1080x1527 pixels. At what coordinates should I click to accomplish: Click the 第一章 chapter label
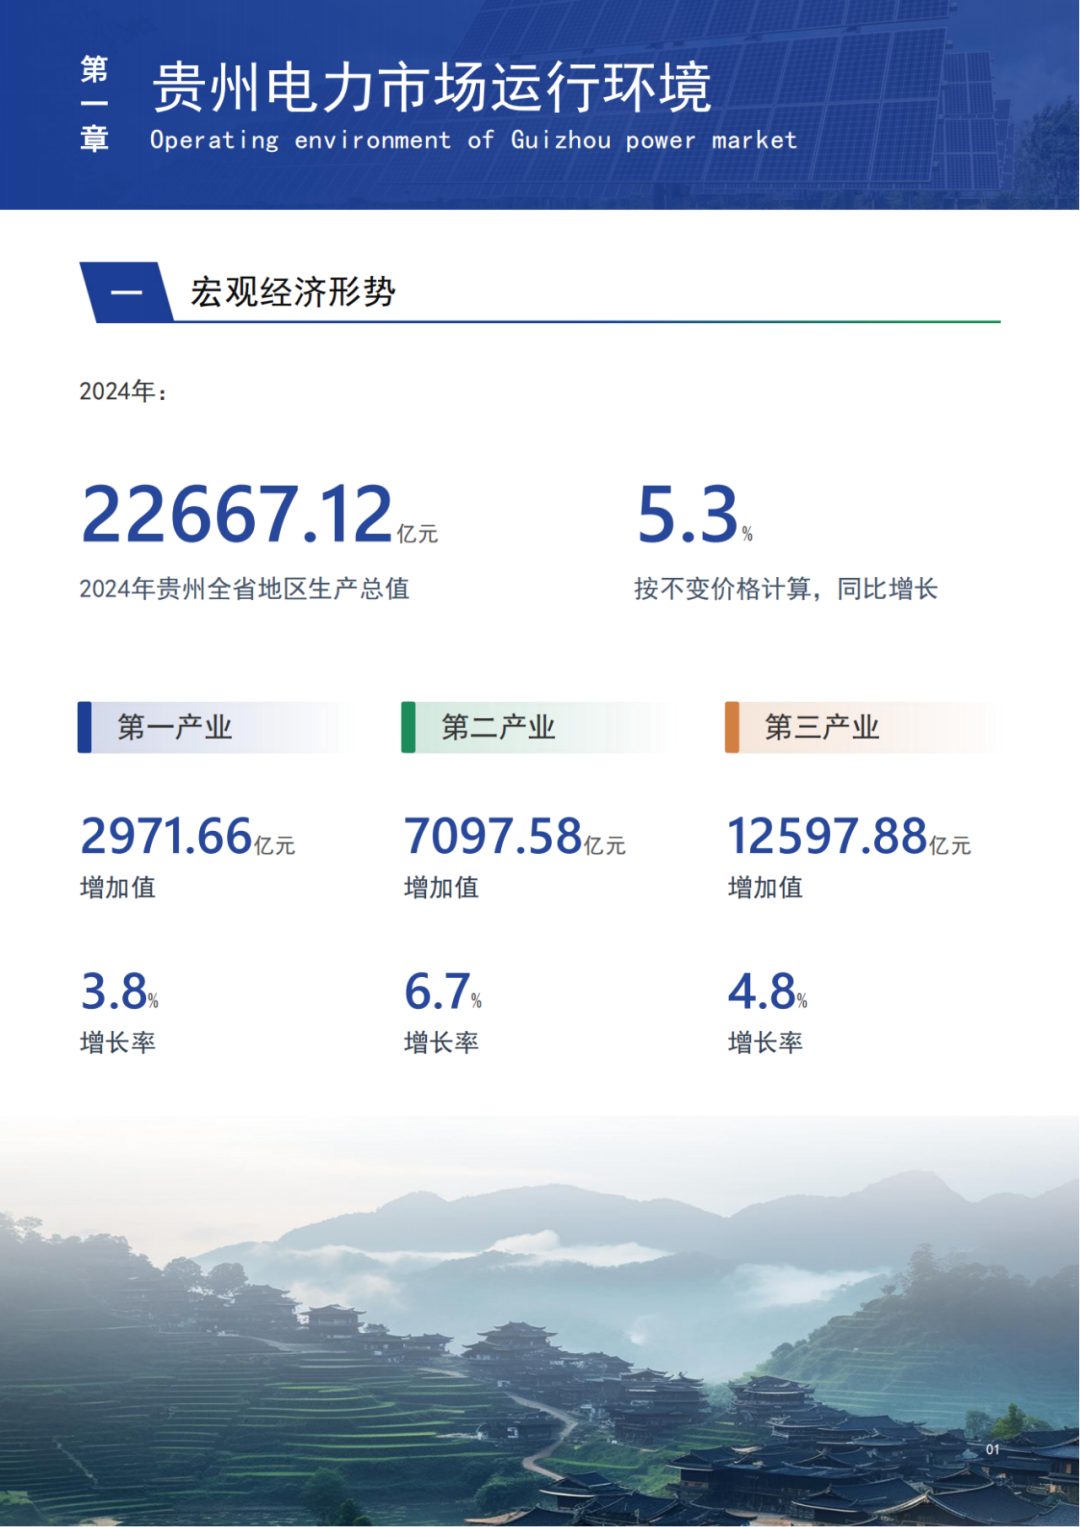pos(94,104)
